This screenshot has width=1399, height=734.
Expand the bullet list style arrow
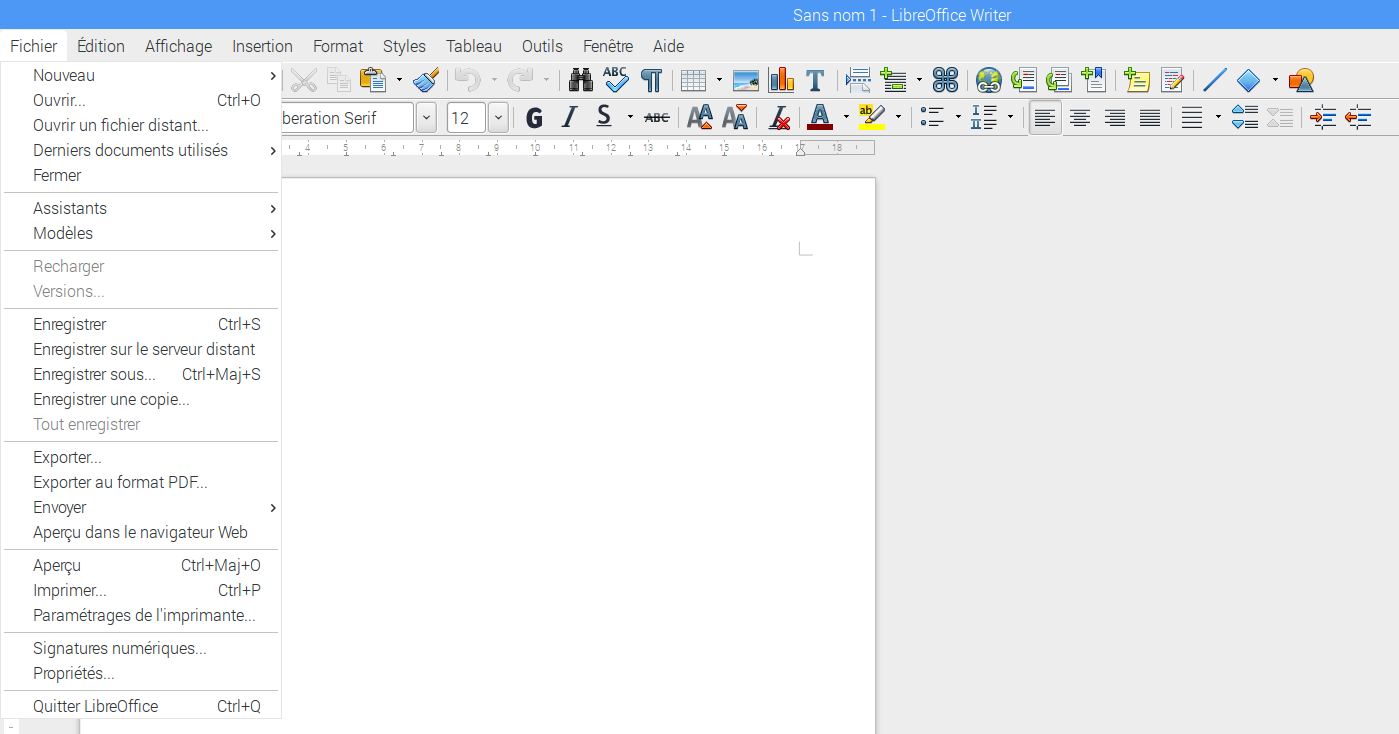click(x=958, y=118)
